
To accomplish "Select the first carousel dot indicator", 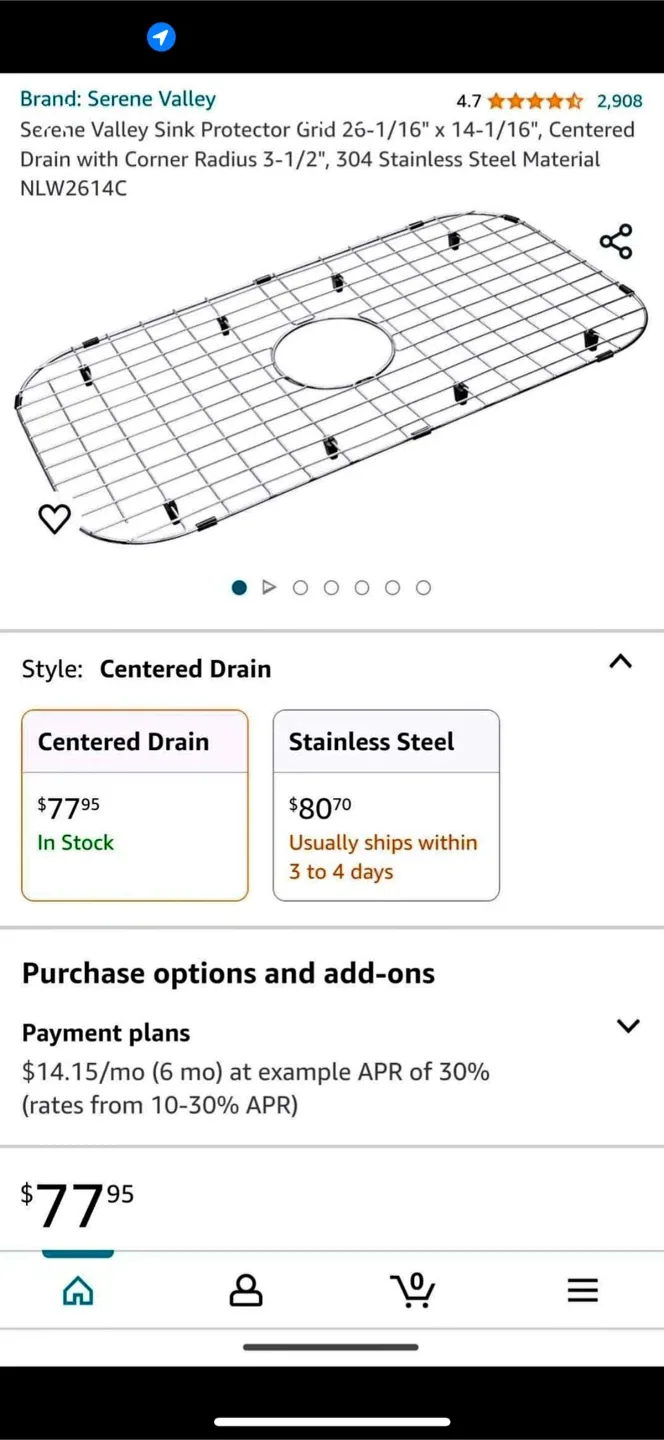I will (239, 587).
